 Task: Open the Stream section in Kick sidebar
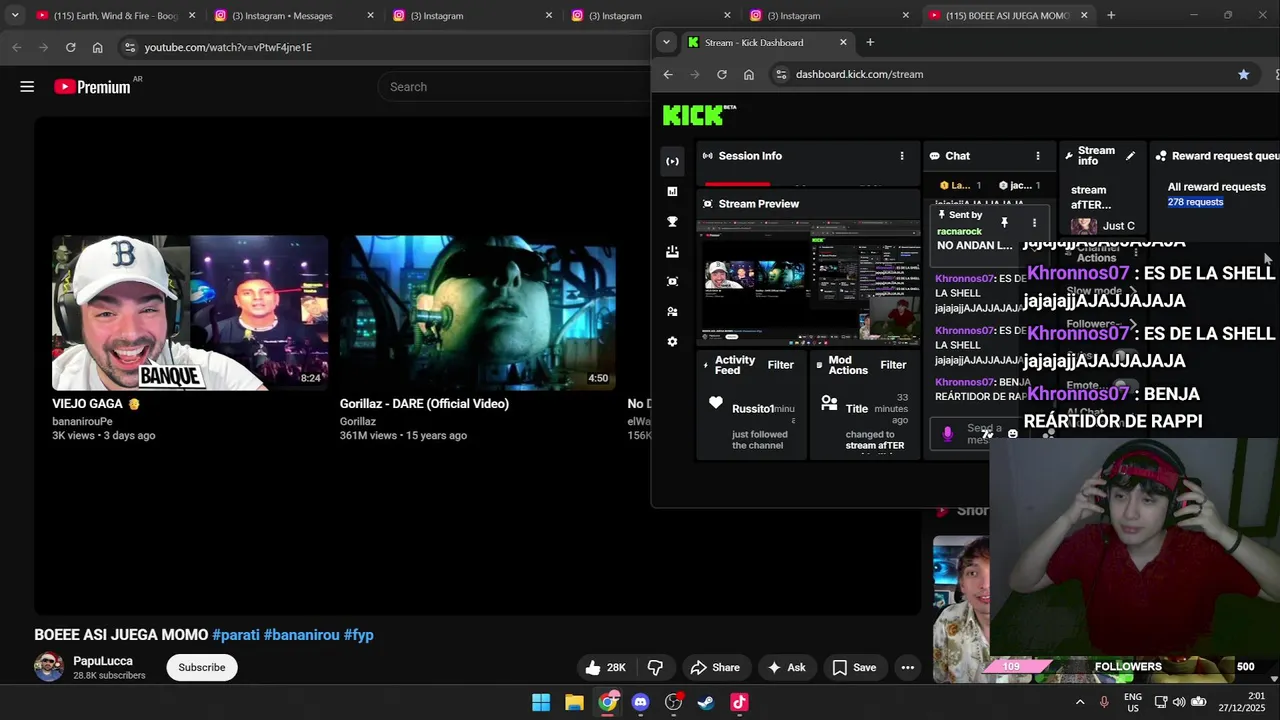672,161
